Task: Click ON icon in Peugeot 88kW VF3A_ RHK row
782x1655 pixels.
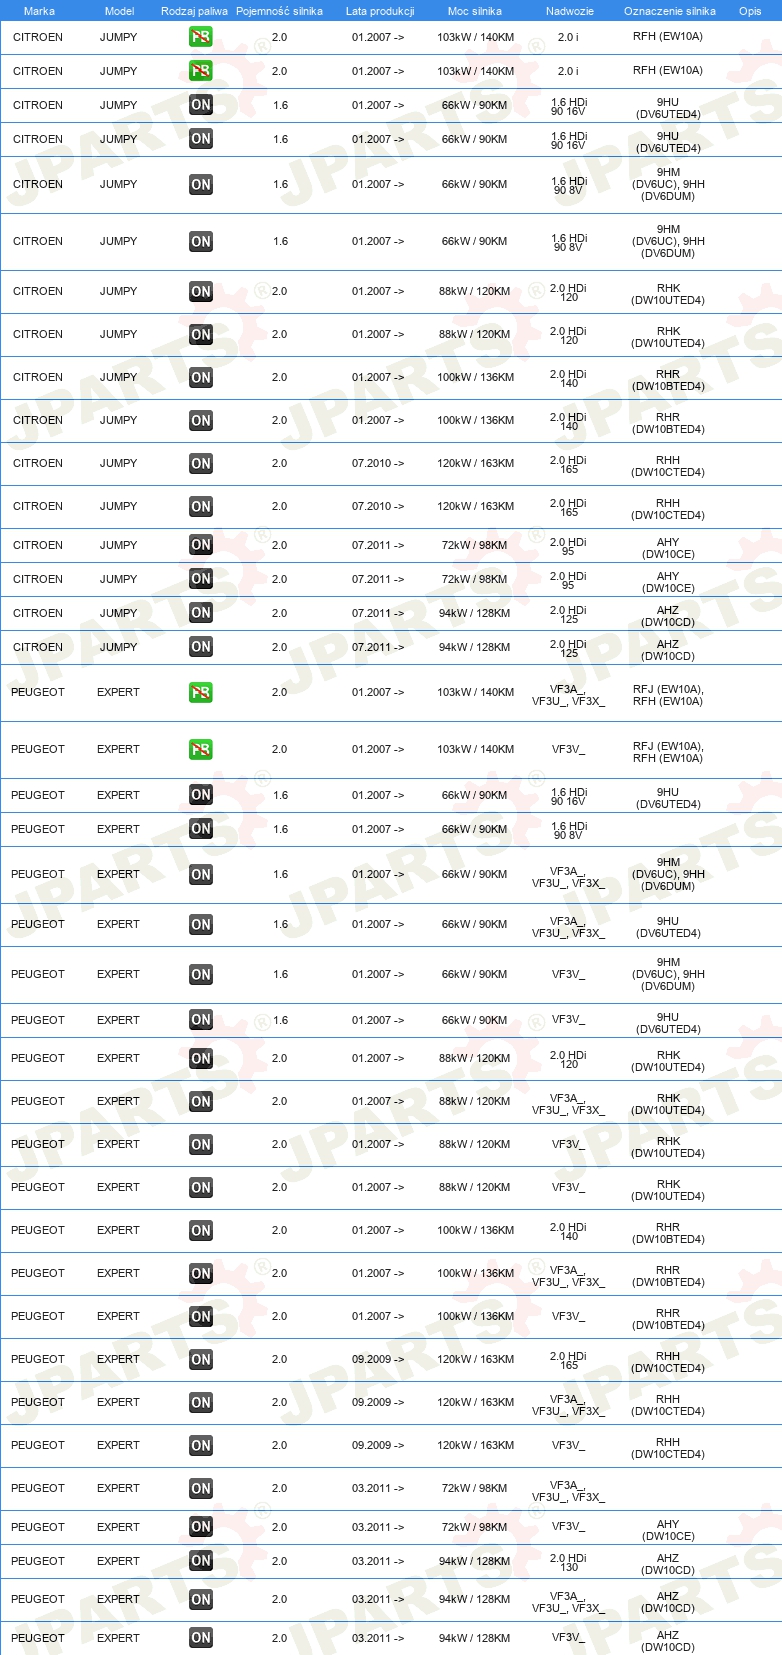Action: point(201,1101)
